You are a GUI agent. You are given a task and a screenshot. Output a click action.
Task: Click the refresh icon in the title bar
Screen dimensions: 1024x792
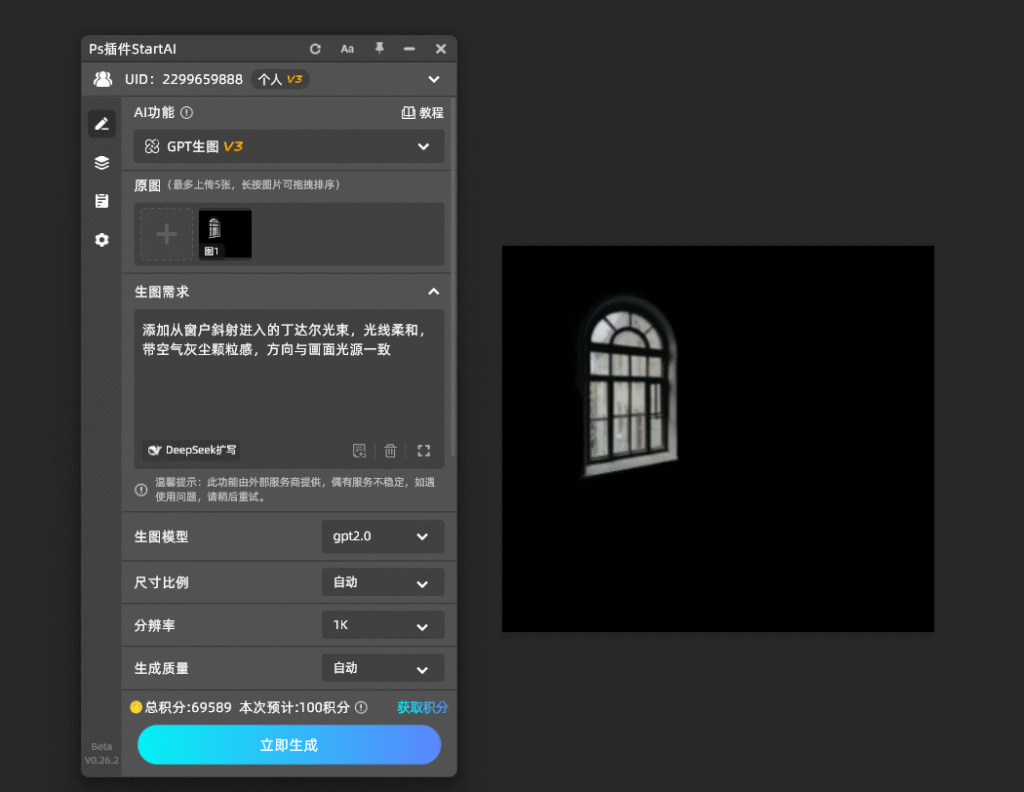pyautogui.click(x=315, y=49)
